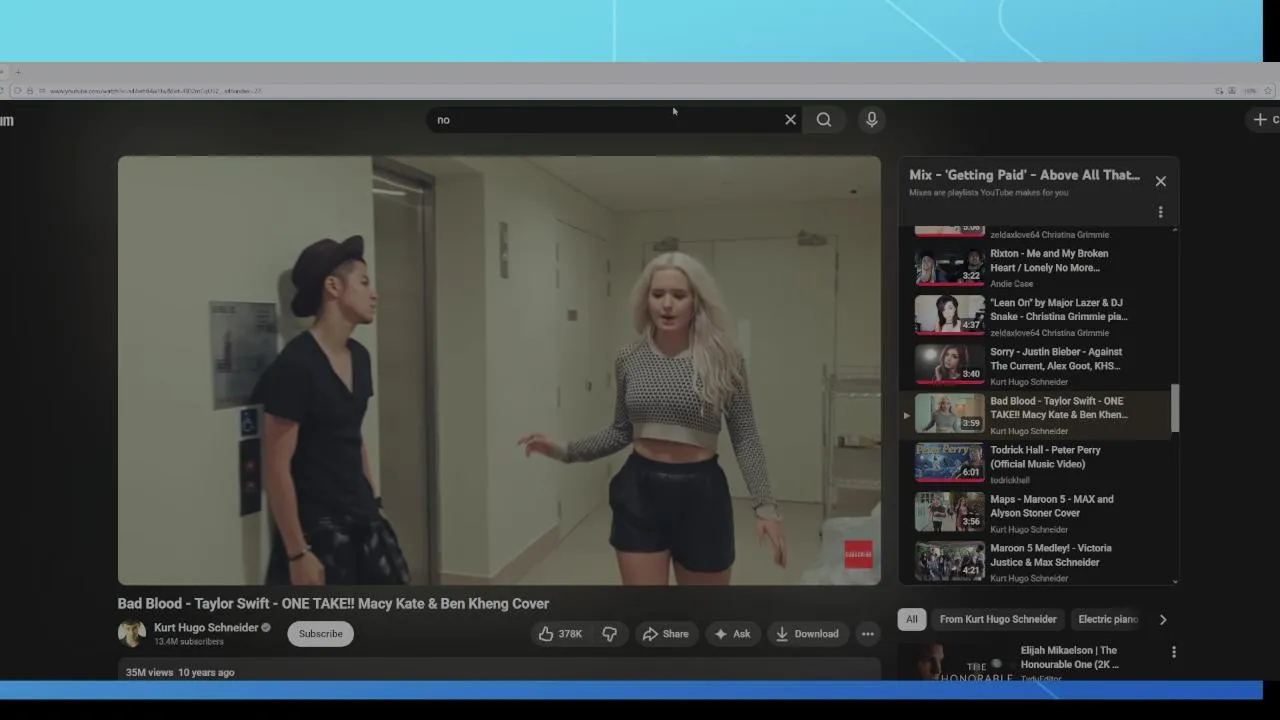
Task: Start voice search with microphone
Action: [x=872, y=120]
